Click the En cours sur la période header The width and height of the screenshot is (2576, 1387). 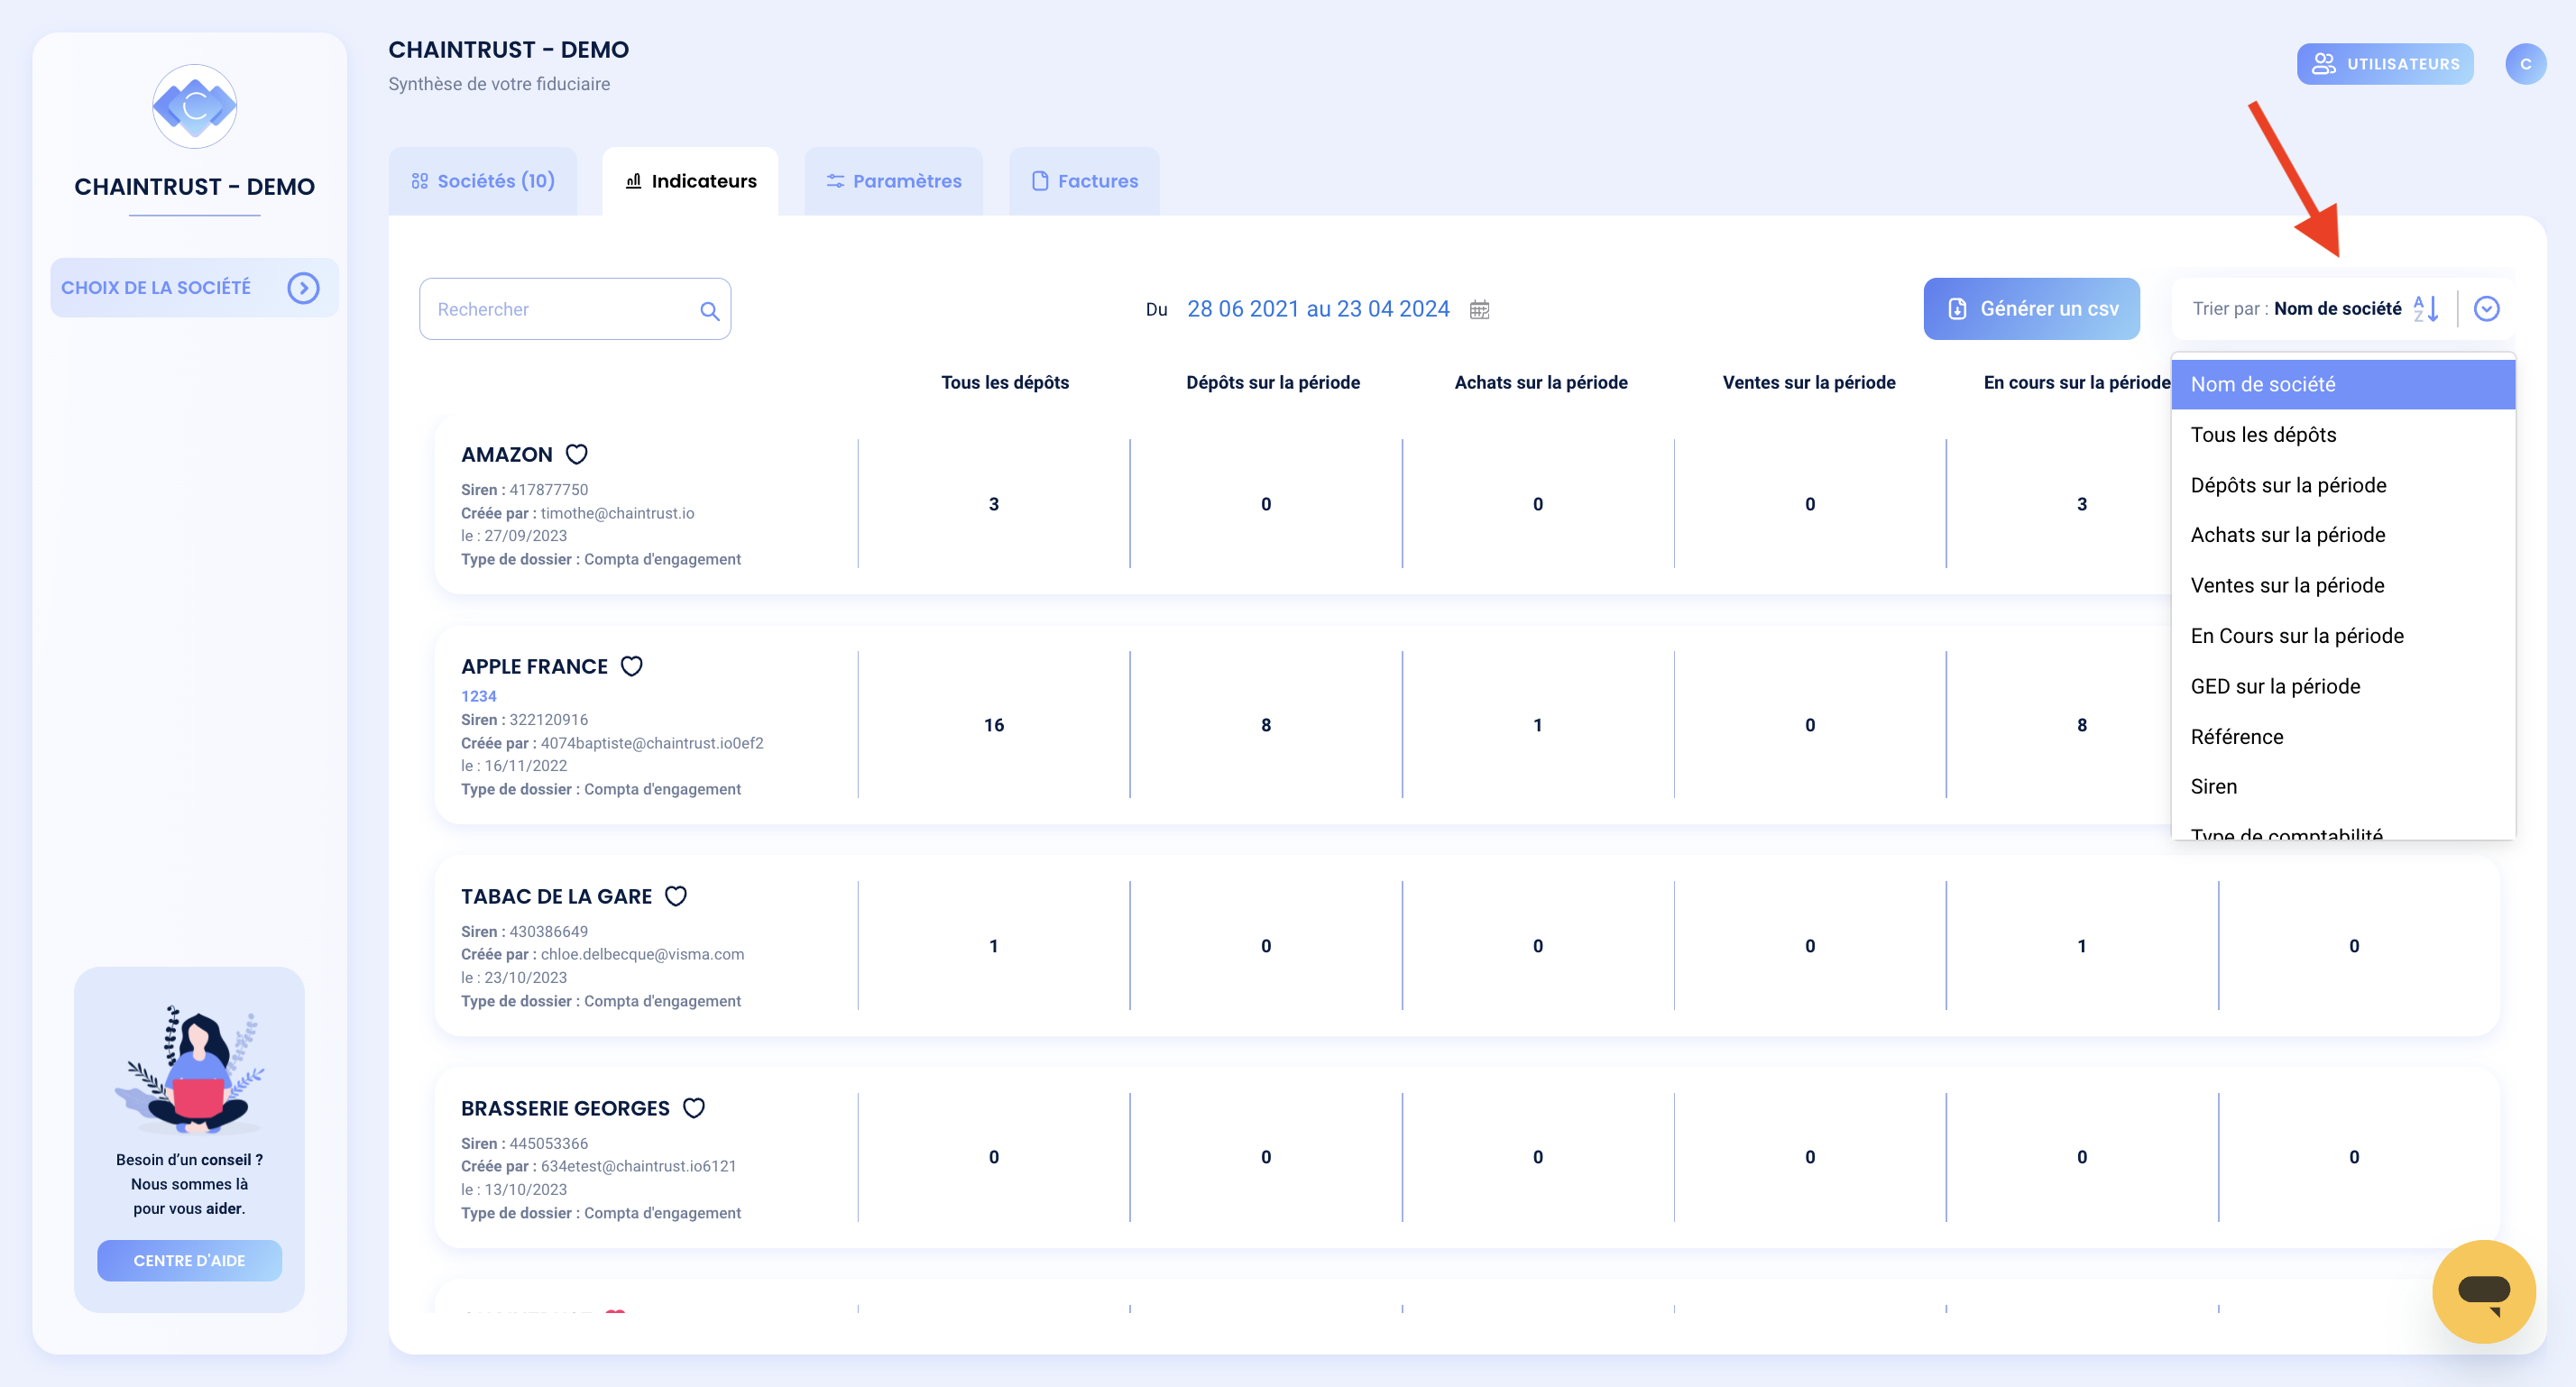click(2076, 382)
